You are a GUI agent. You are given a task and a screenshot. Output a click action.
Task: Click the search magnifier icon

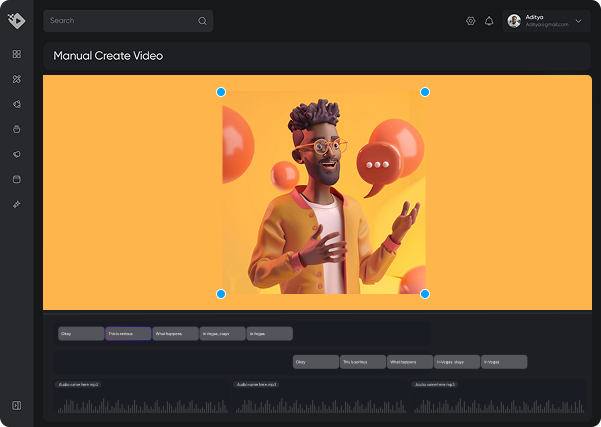point(202,21)
